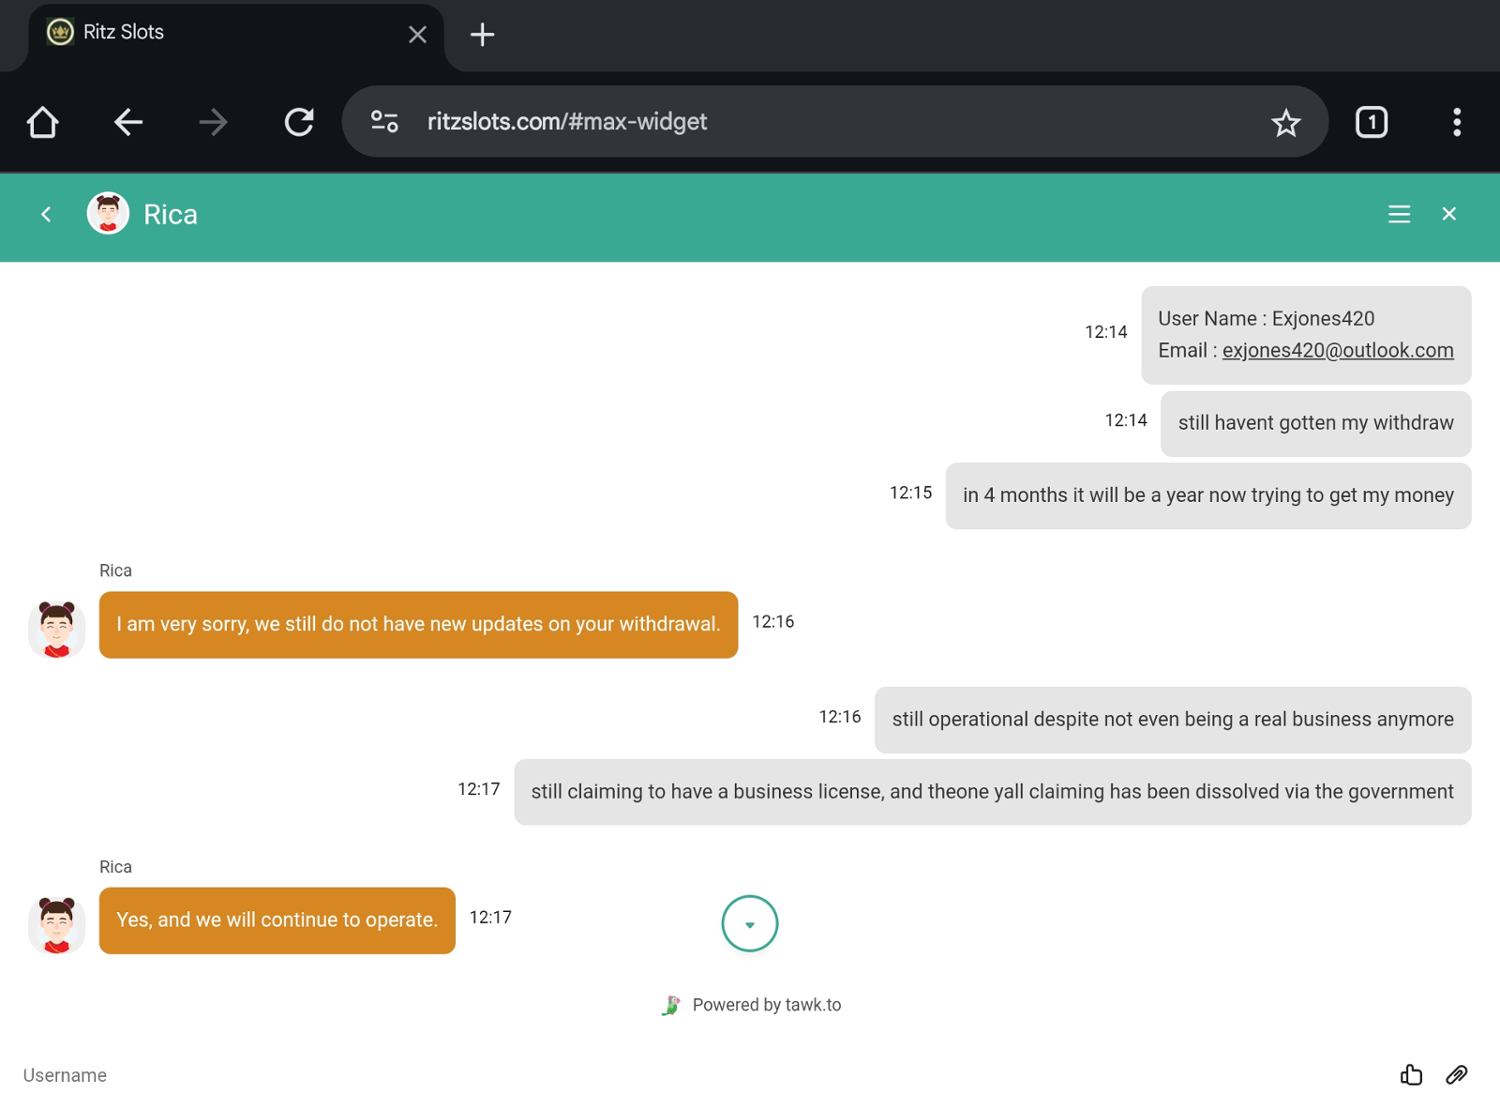
Task: View site information icon in address bar
Action: pyautogui.click(x=385, y=122)
